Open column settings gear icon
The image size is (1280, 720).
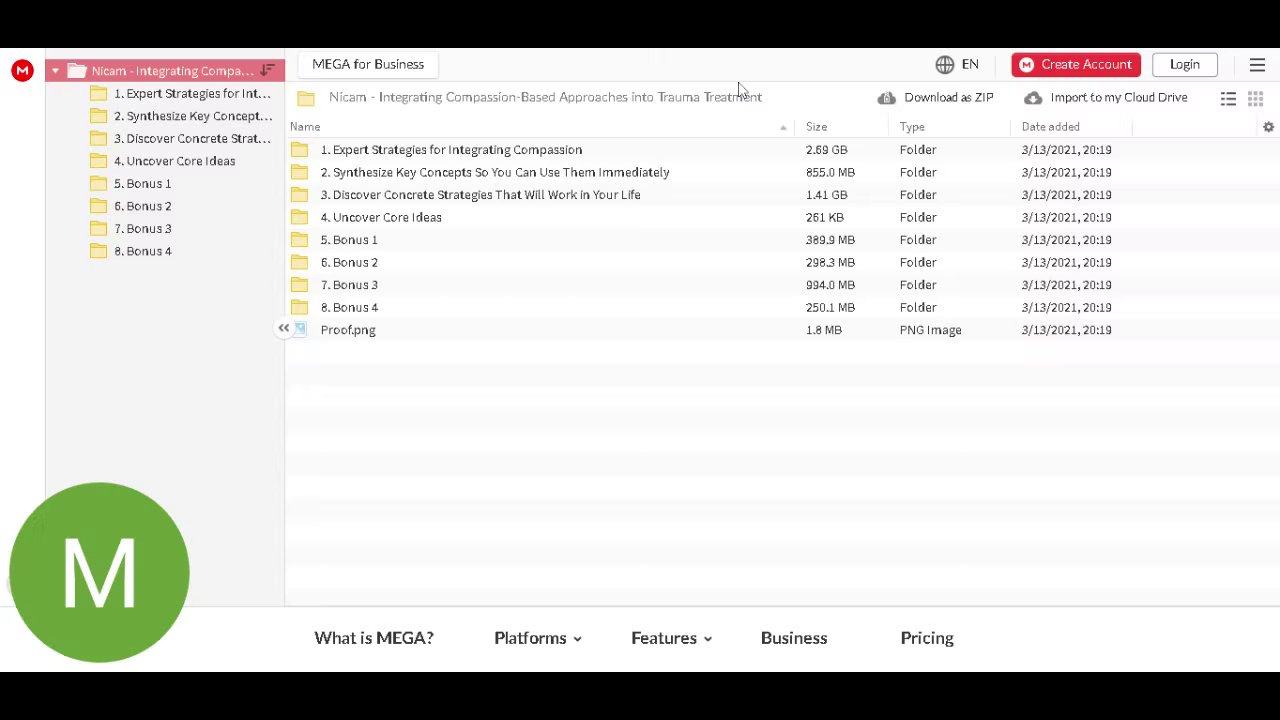point(1268,127)
